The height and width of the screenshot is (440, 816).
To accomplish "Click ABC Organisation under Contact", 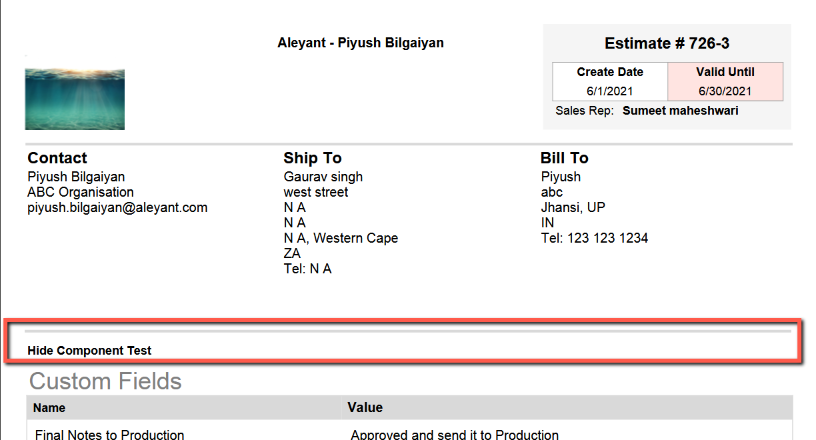I will point(81,192).
